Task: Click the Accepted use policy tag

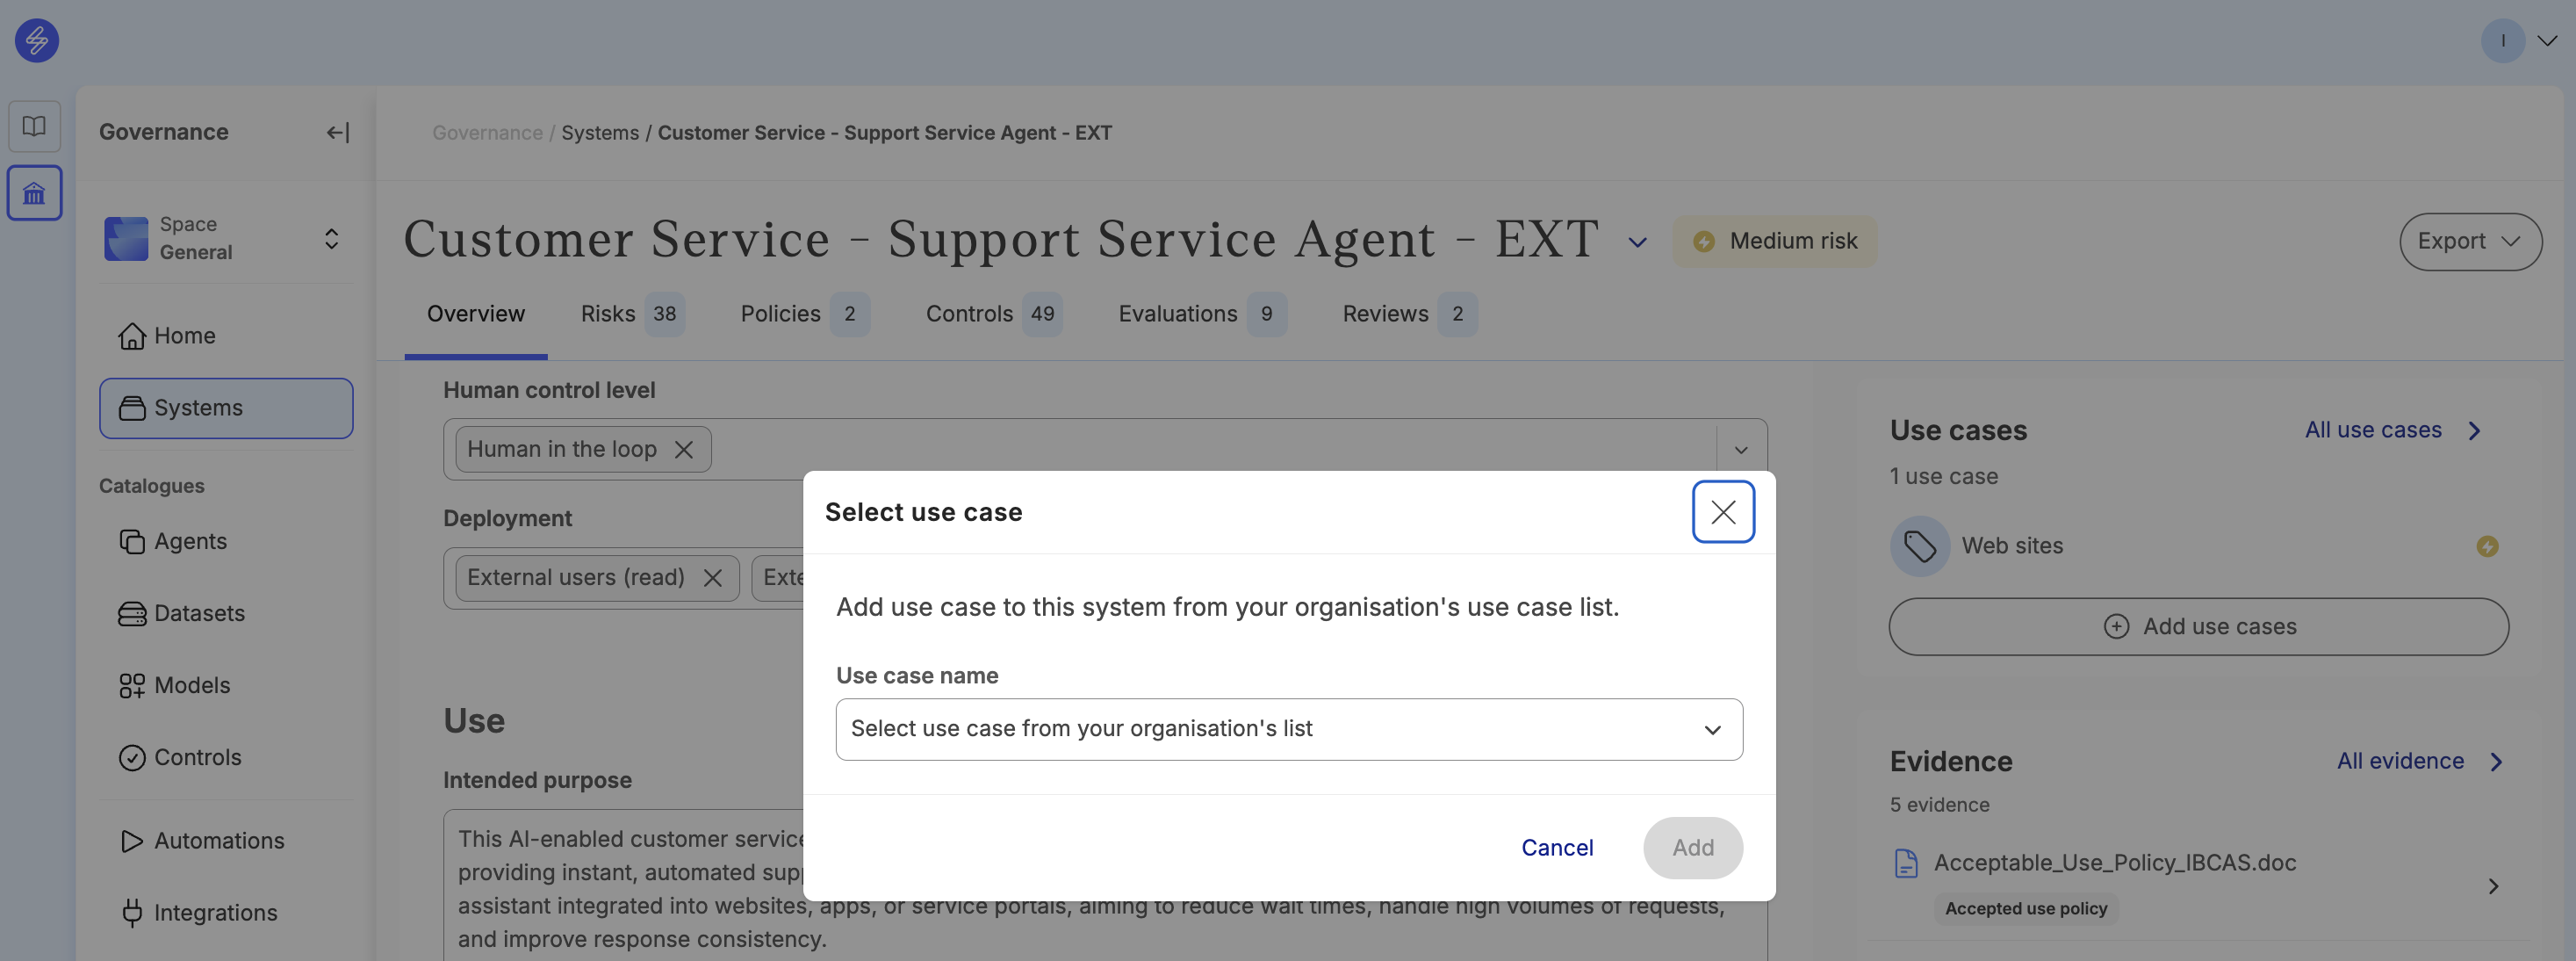Action: pyautogui.click(x=2025, y=909)
